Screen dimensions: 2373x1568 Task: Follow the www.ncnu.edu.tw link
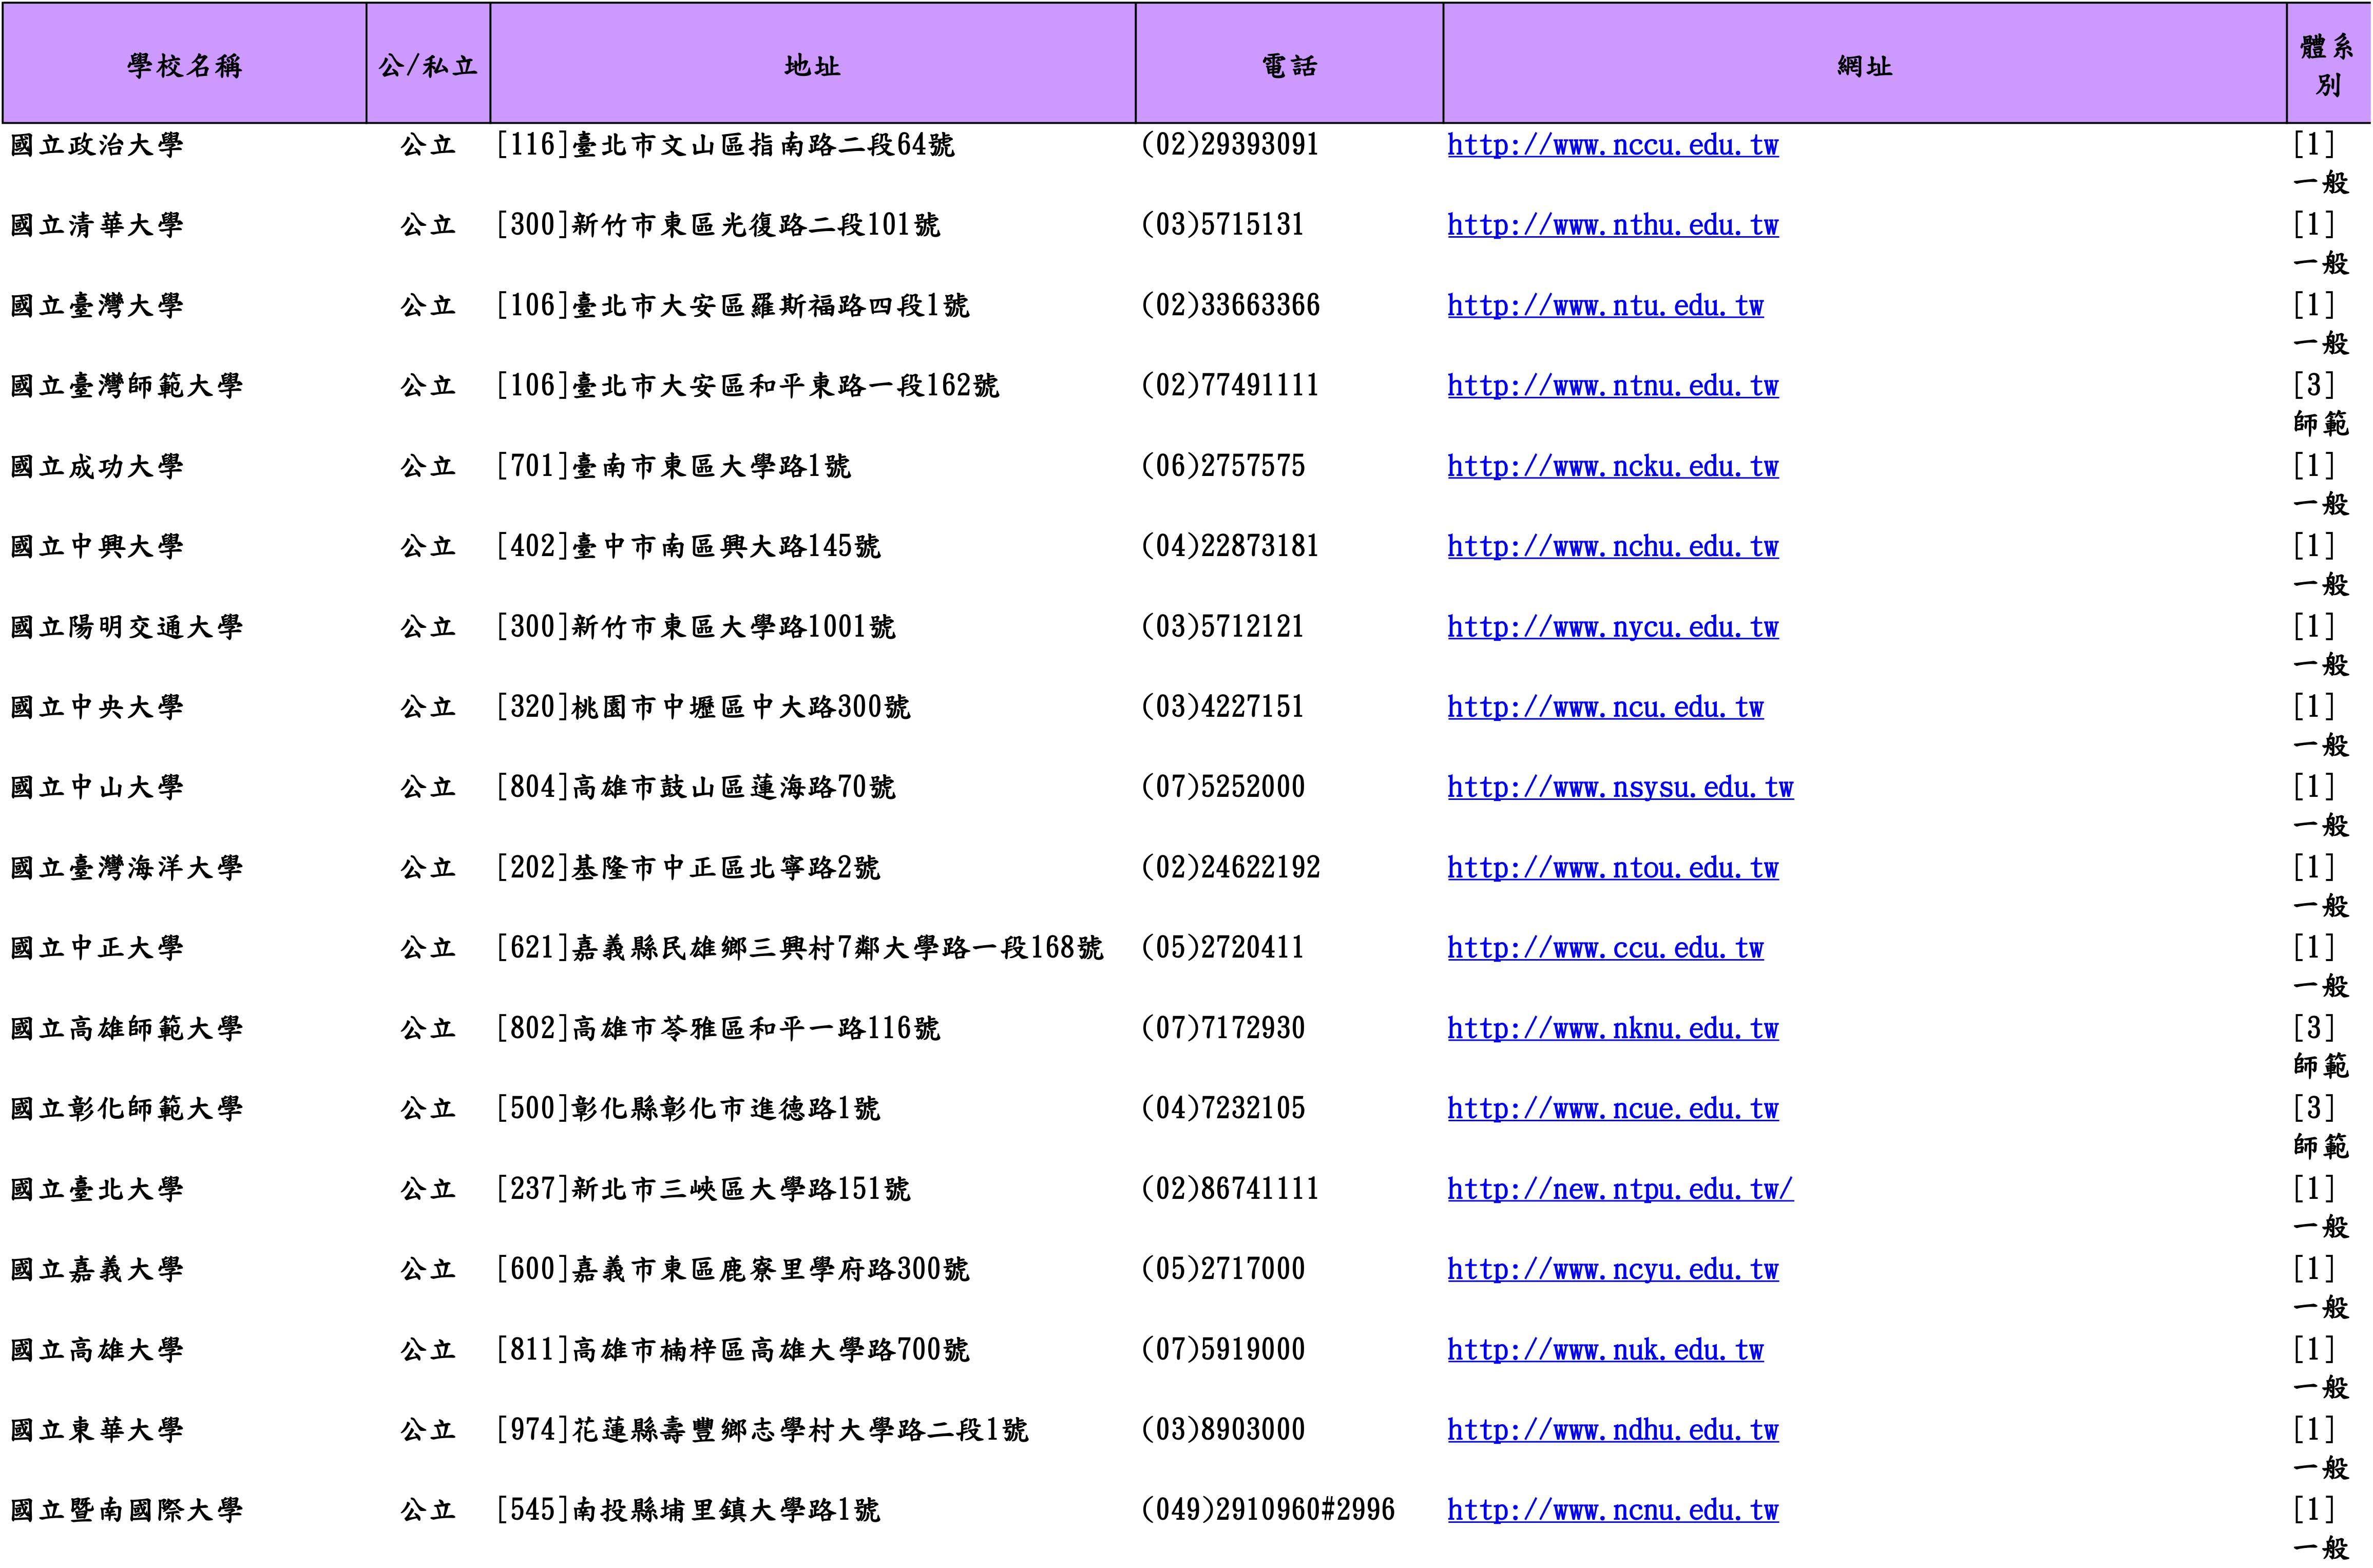(x=1612, y=1511)
